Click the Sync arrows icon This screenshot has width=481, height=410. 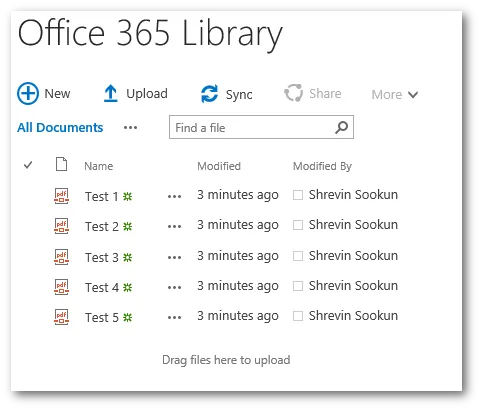(209, 94)
